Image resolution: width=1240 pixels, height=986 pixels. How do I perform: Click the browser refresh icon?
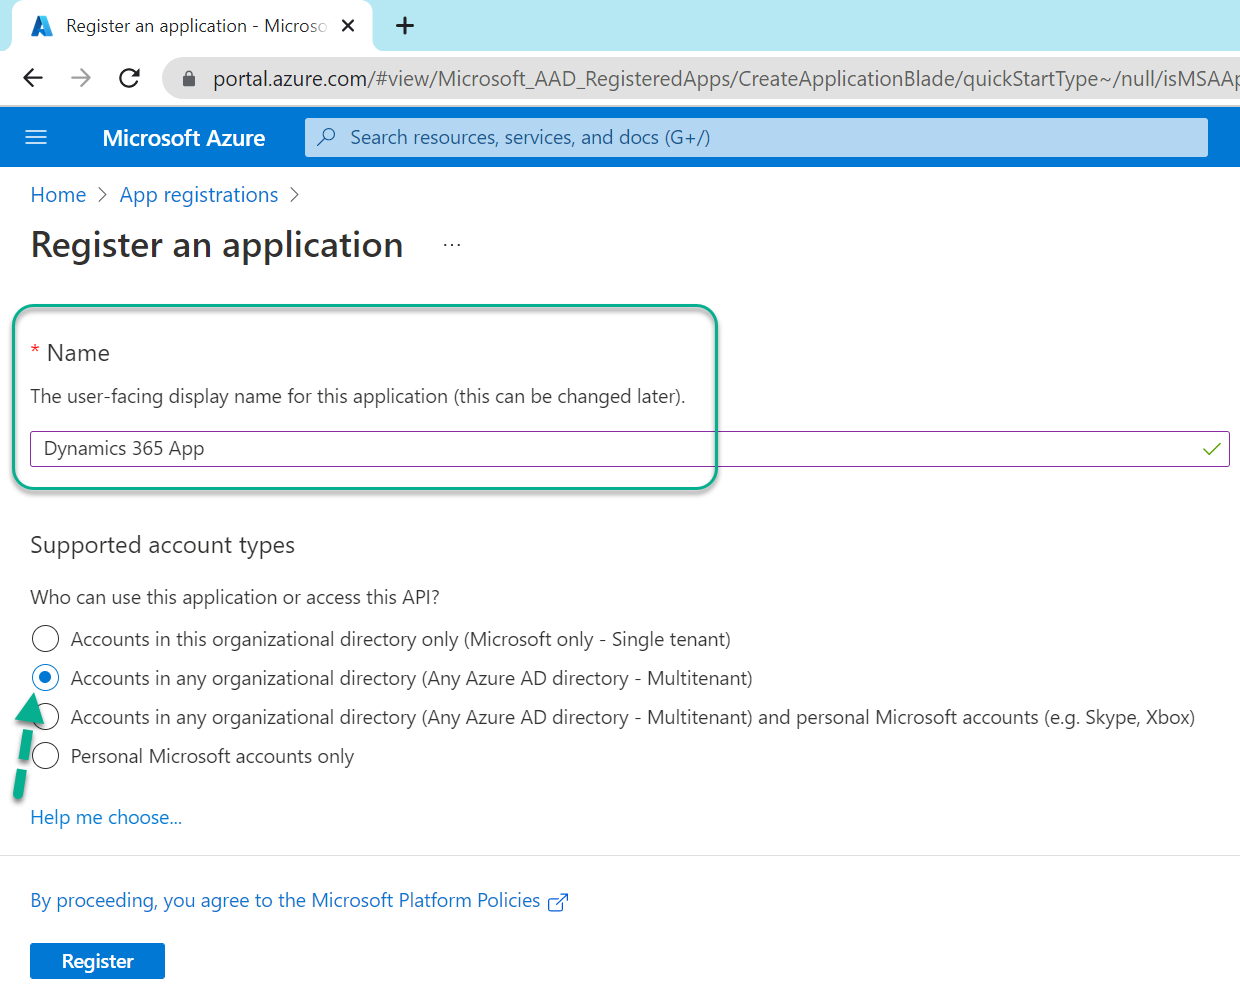point(129,78)
